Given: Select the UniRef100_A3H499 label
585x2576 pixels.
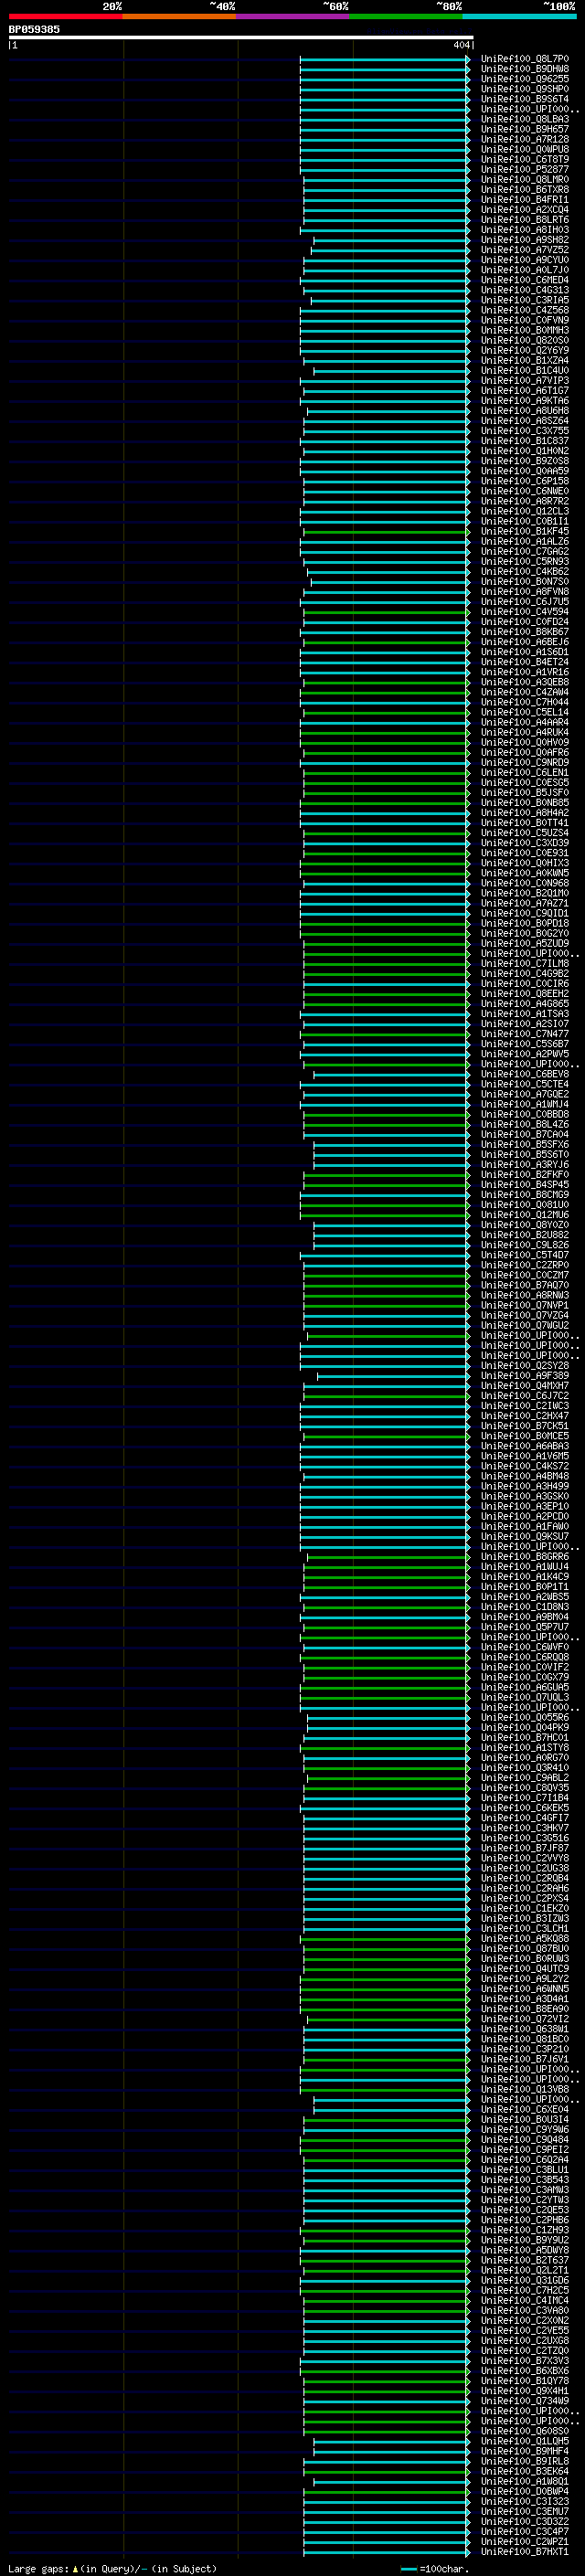Looking at the screenshot, I should (x=524, y=1486).
